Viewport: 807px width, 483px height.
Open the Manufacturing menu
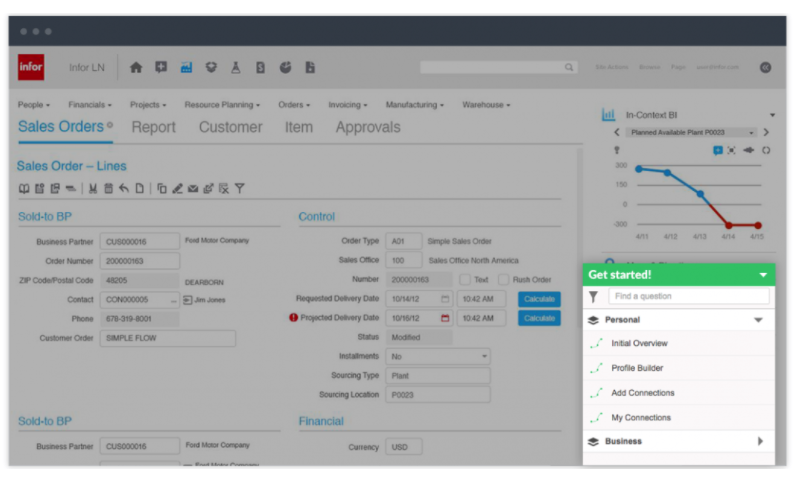415,105
